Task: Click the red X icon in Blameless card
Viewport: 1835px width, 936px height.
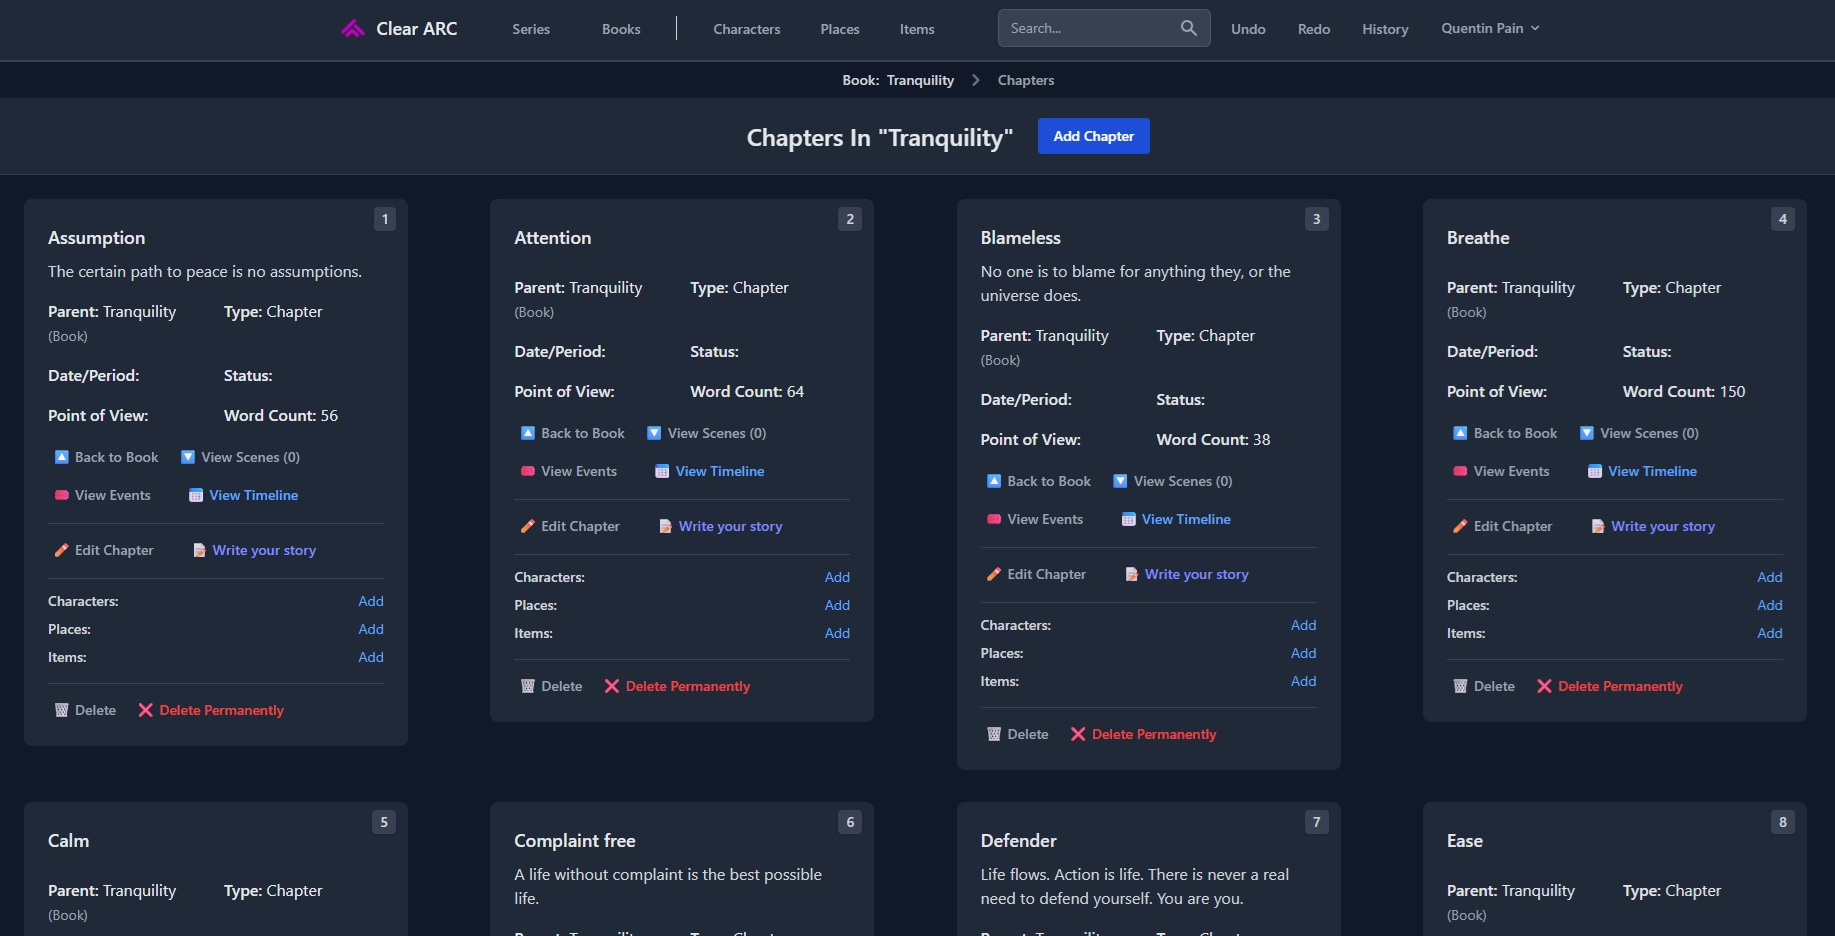Action: 1078,734
